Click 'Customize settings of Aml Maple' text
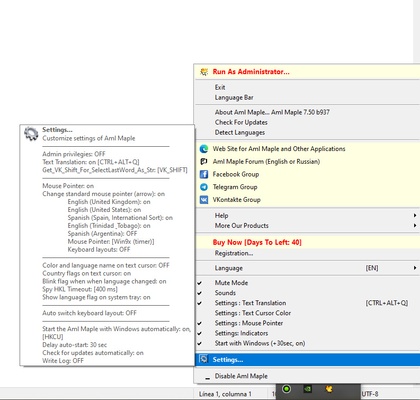The image size is (420, 400). (89, 138)
